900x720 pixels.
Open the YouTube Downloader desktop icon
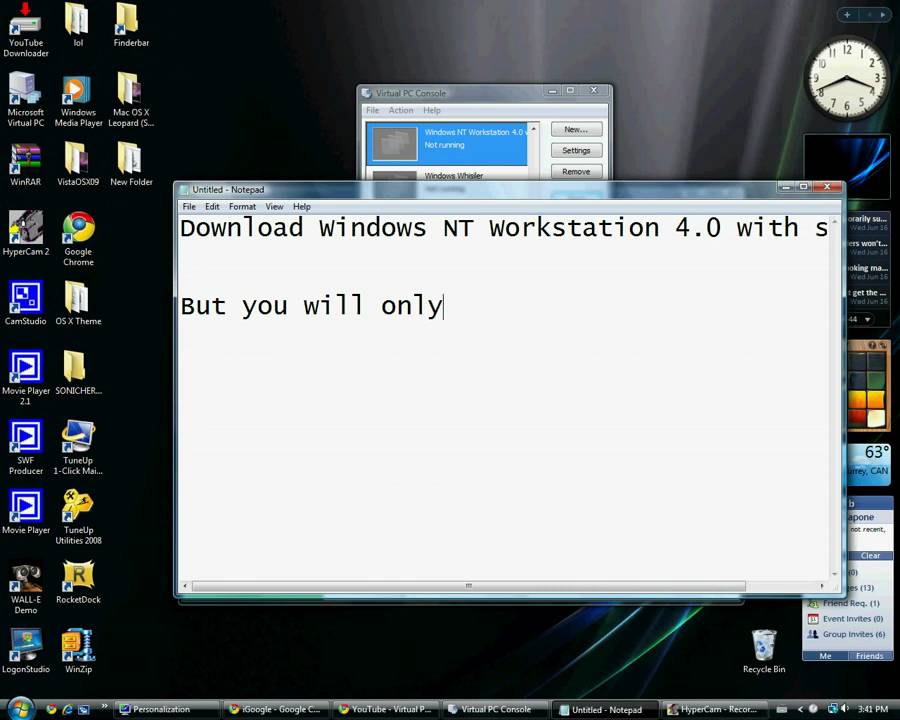point(25,30)
